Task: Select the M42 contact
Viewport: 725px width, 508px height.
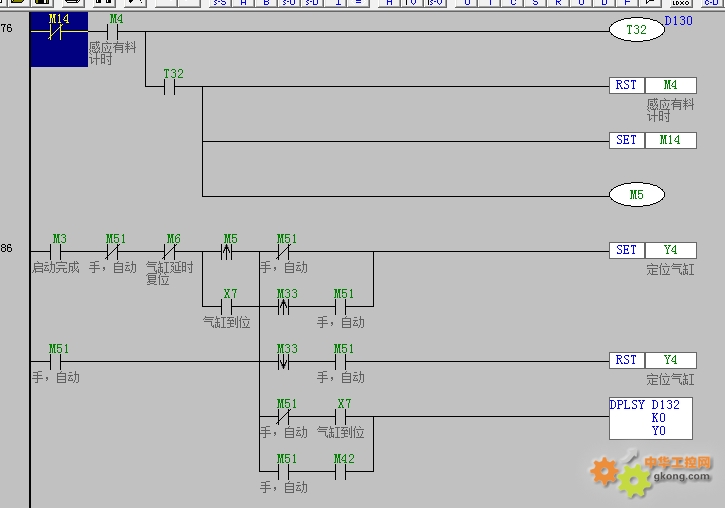Action: pyautogui.click(x=341, y=471)
